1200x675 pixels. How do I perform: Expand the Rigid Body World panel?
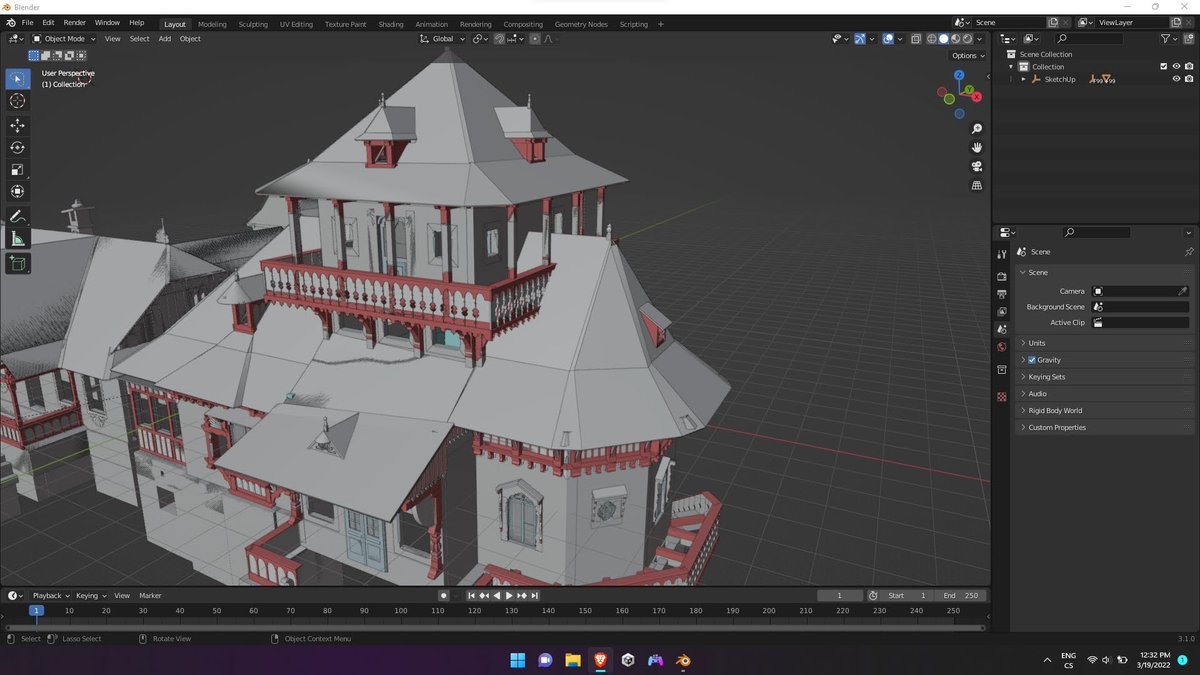(1106, 410)
